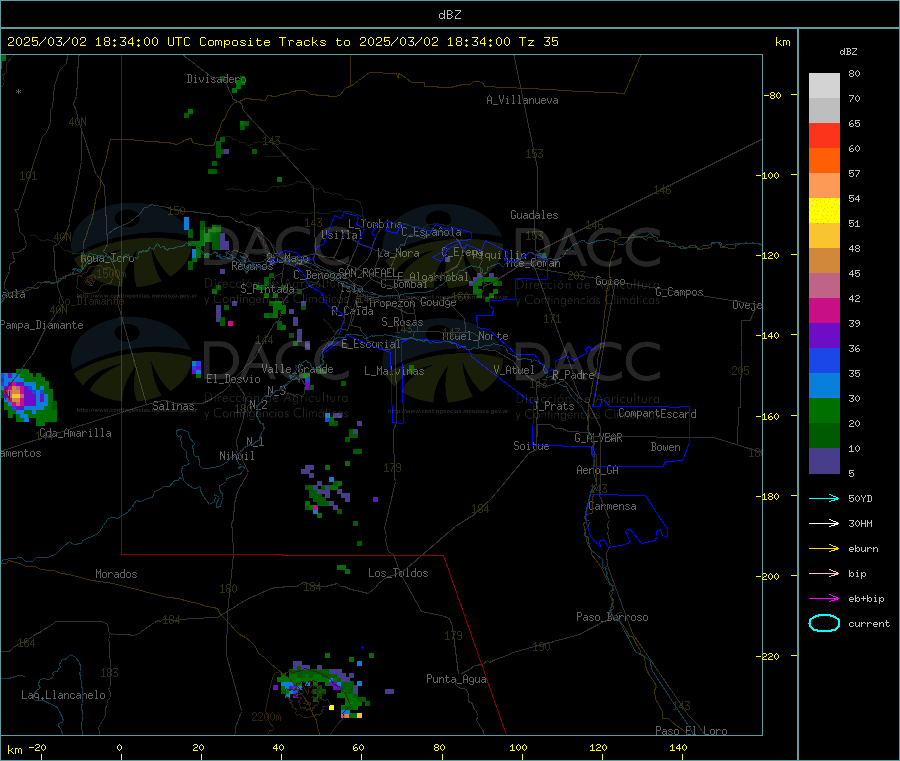This screenshot has width=900, height=761.
Task: Click the El_Desvio map label
Action: tap(233, 379)
